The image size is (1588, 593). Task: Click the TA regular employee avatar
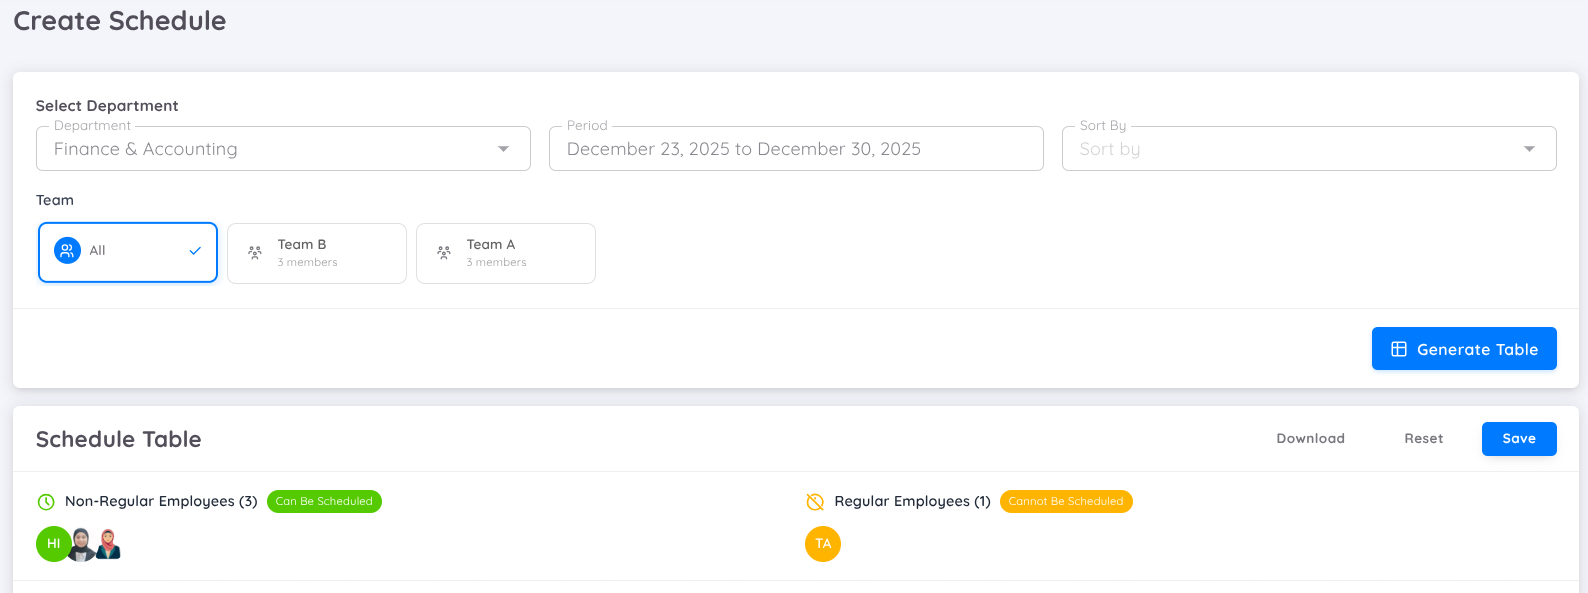[823, 544]
